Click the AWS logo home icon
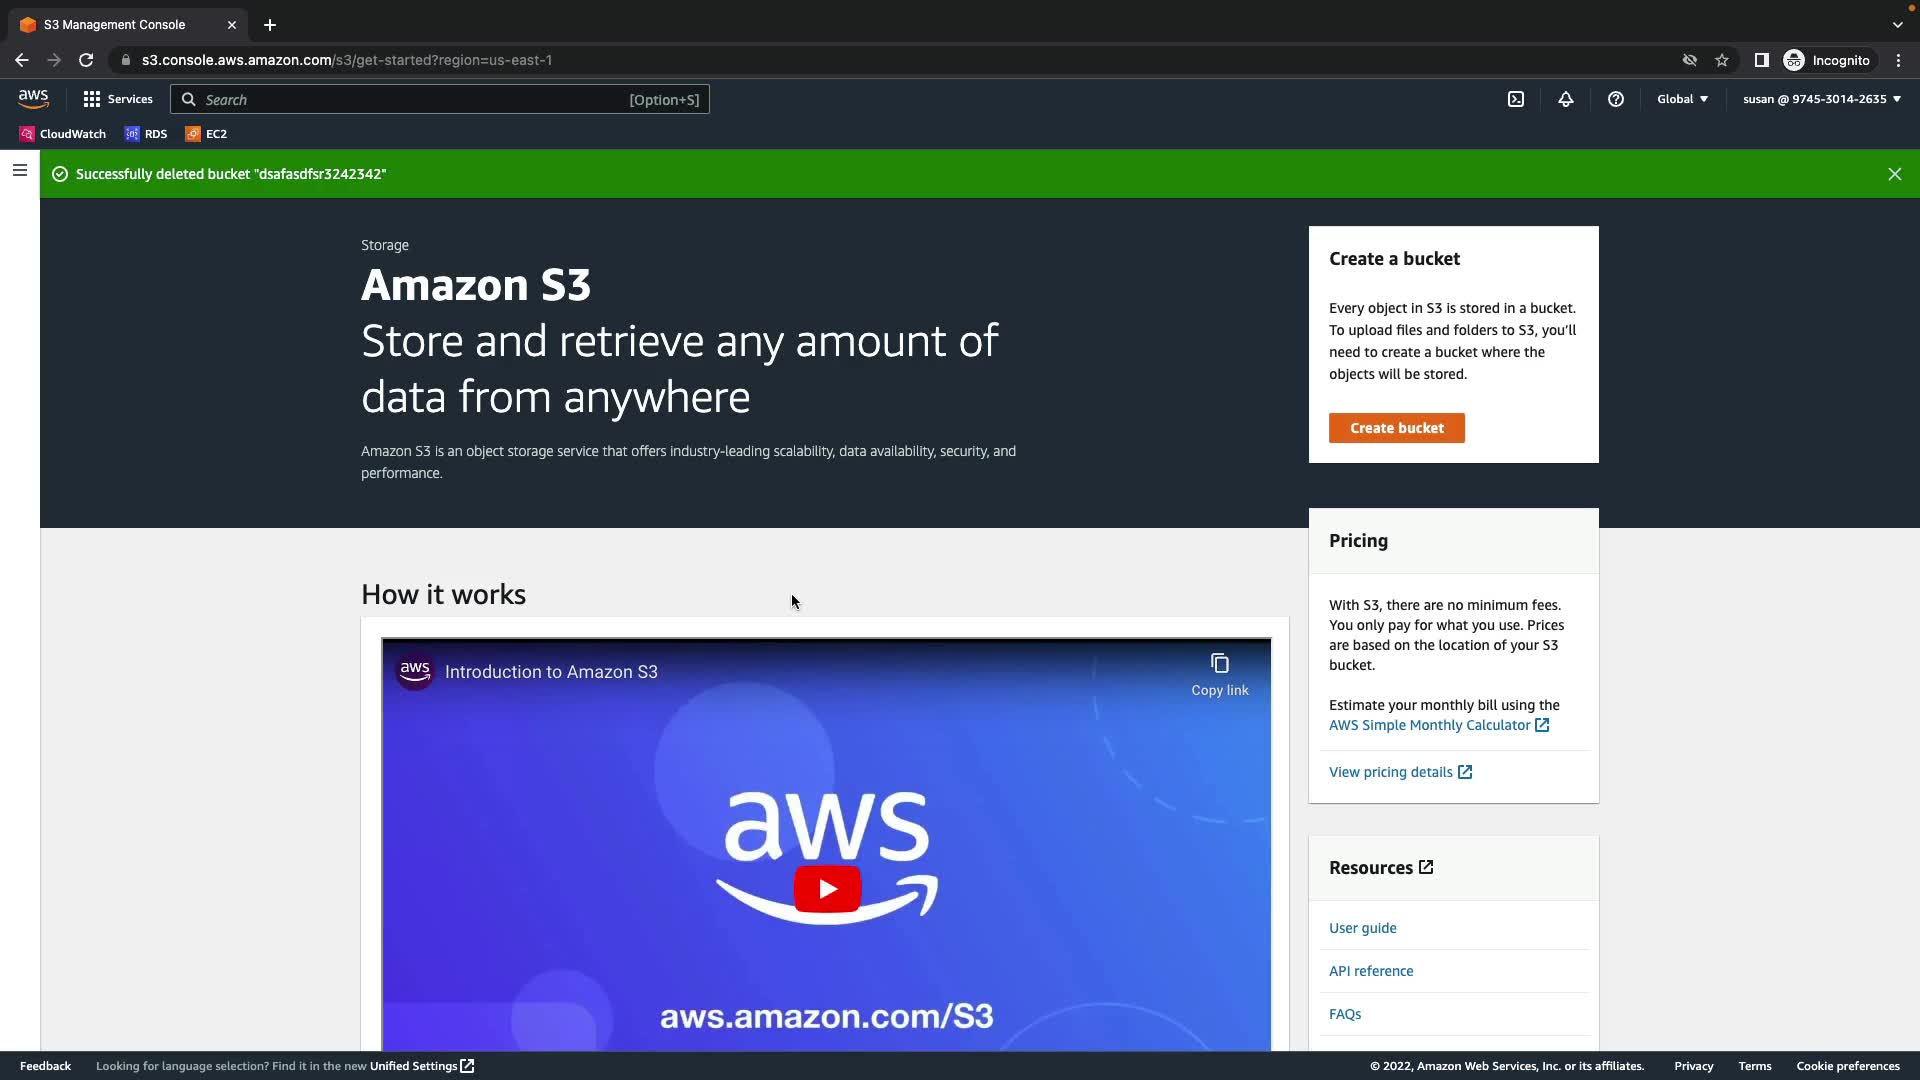This screenshot has height=1080, width=1920. point(33,99)
